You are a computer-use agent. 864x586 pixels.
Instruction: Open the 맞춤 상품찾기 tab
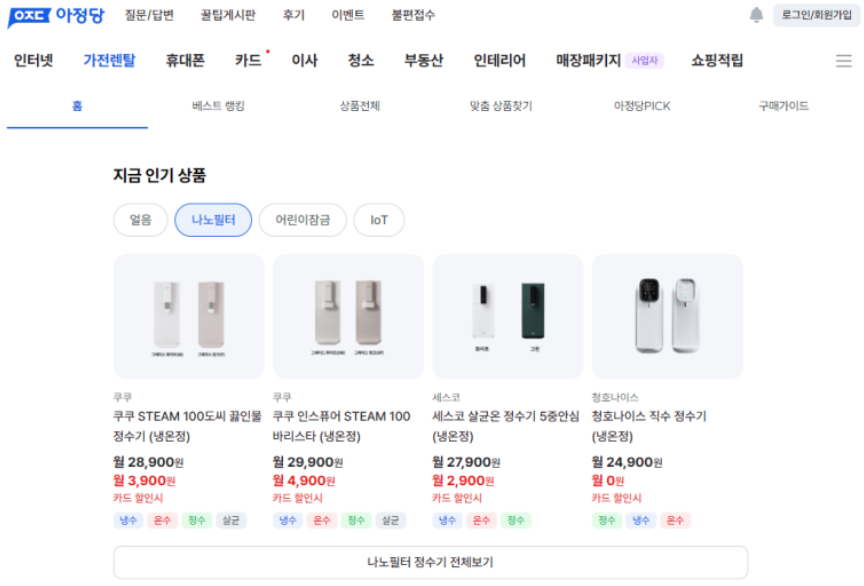pos(500,106)
